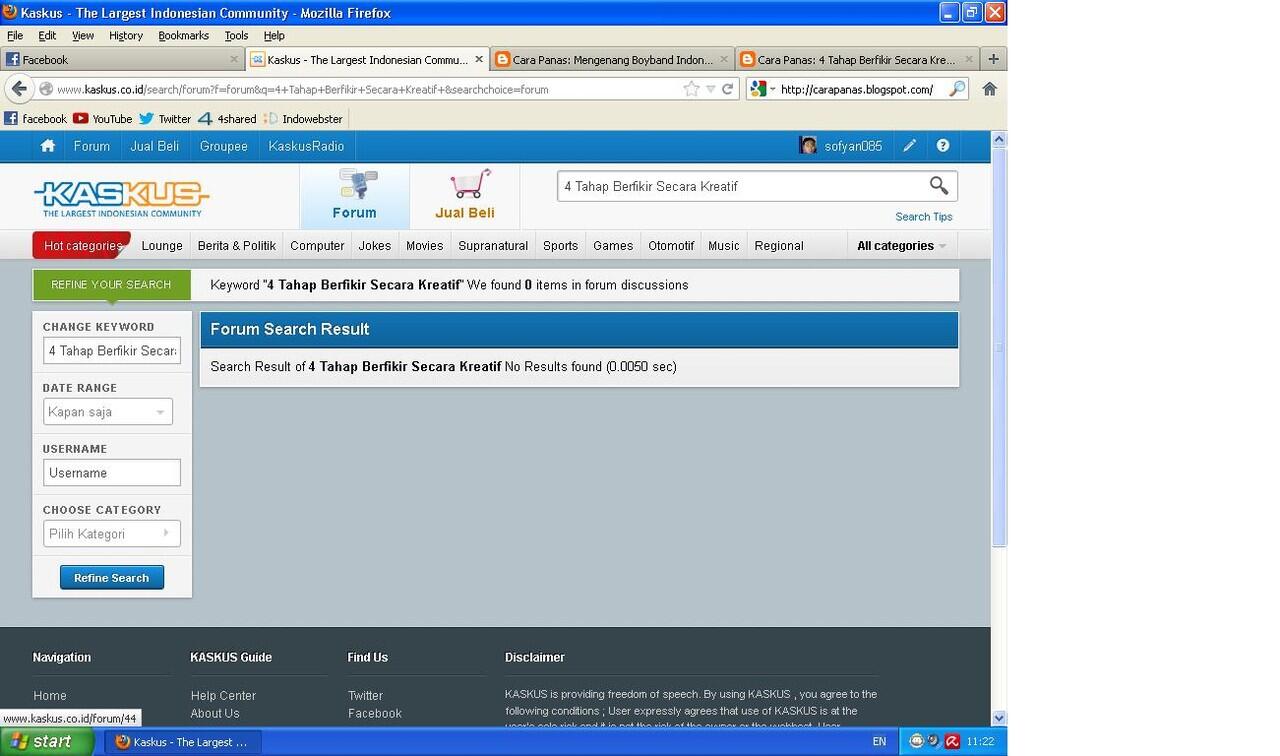Open facebook bookmark in bookmarks toolbar
Screen dimensions: 1280x756
click(35, 119)
